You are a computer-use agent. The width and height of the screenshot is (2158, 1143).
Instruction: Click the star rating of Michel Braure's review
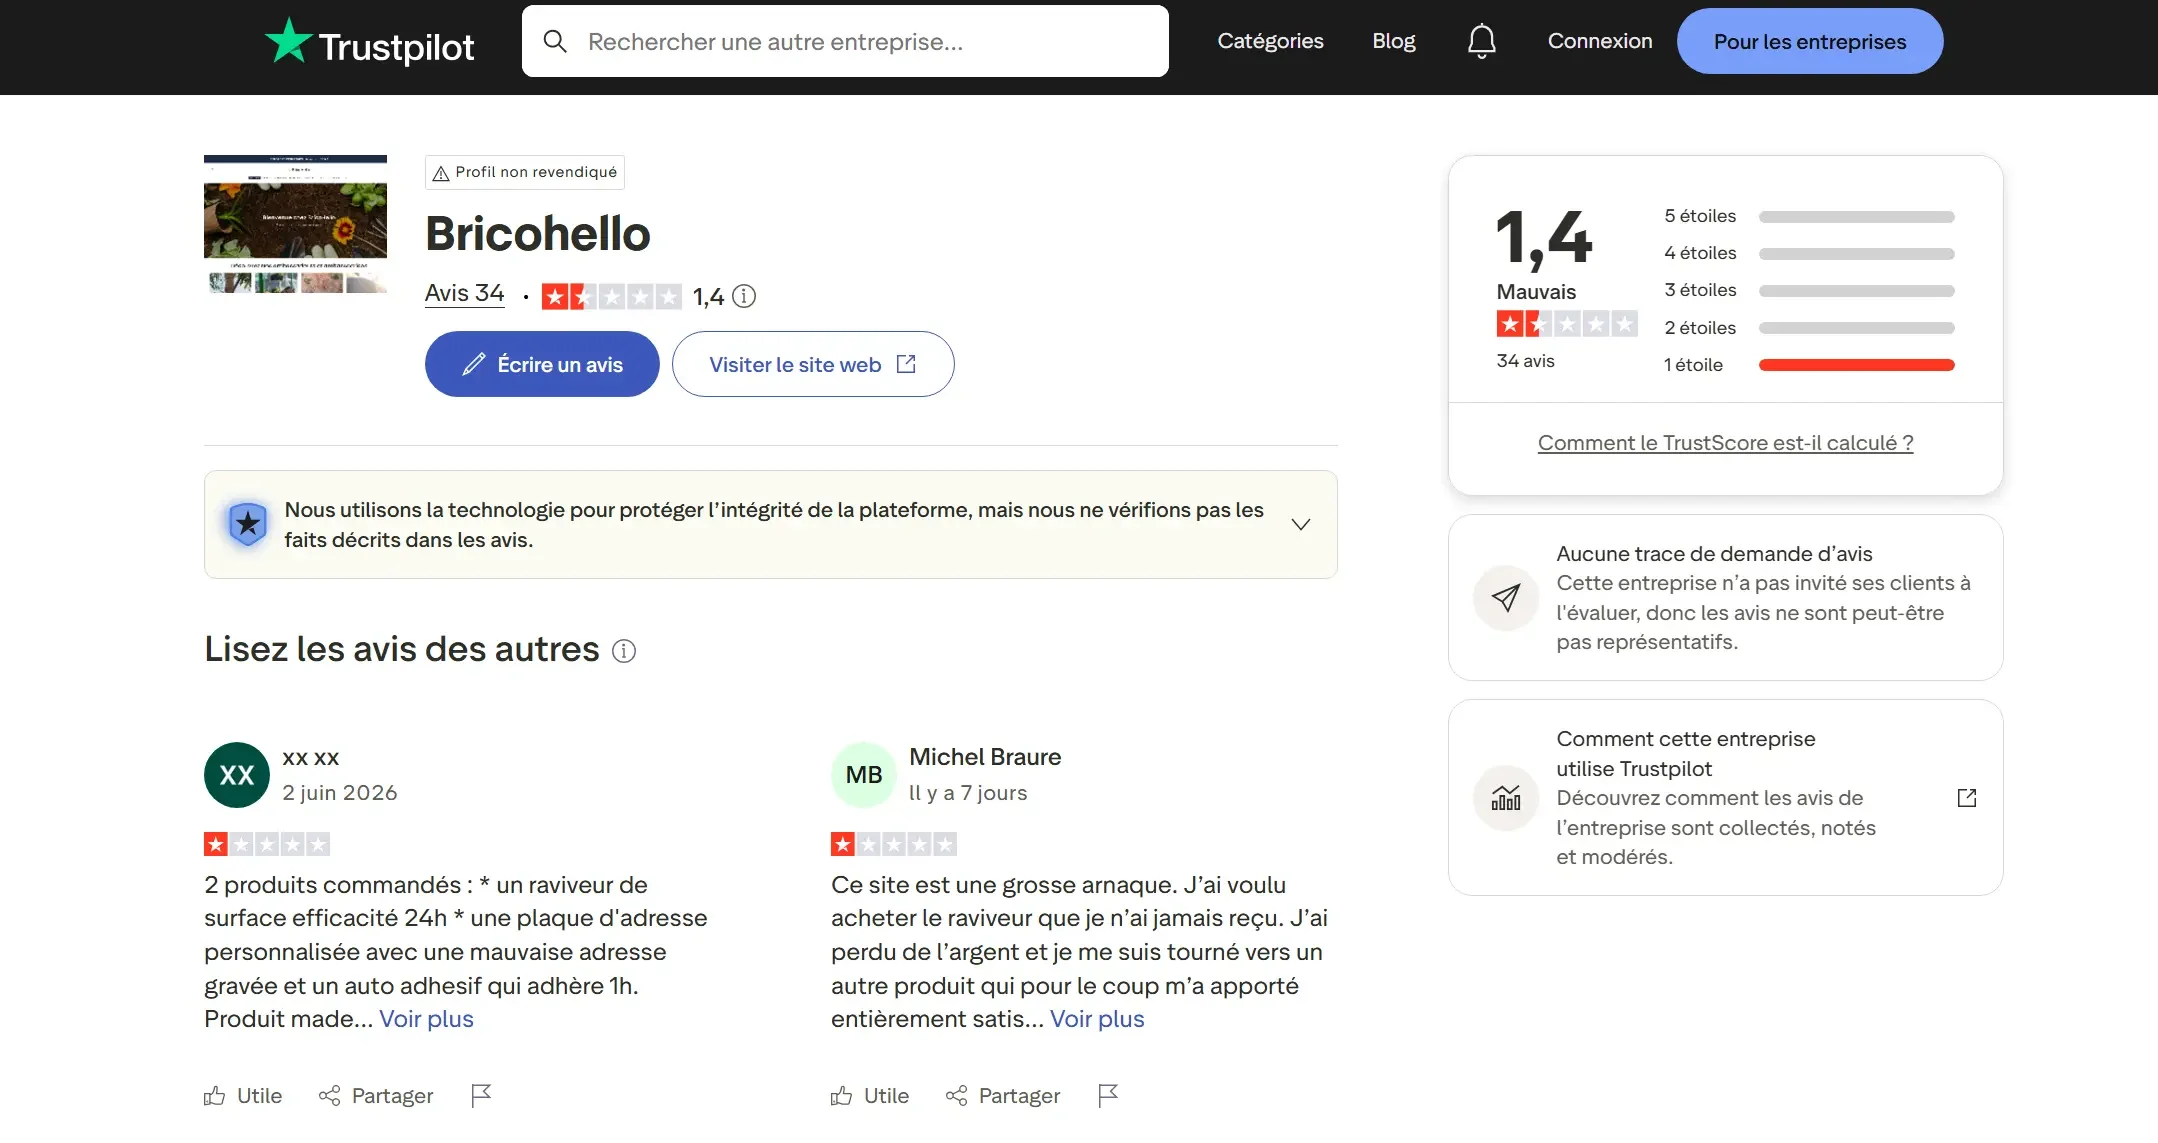[894, 844]
